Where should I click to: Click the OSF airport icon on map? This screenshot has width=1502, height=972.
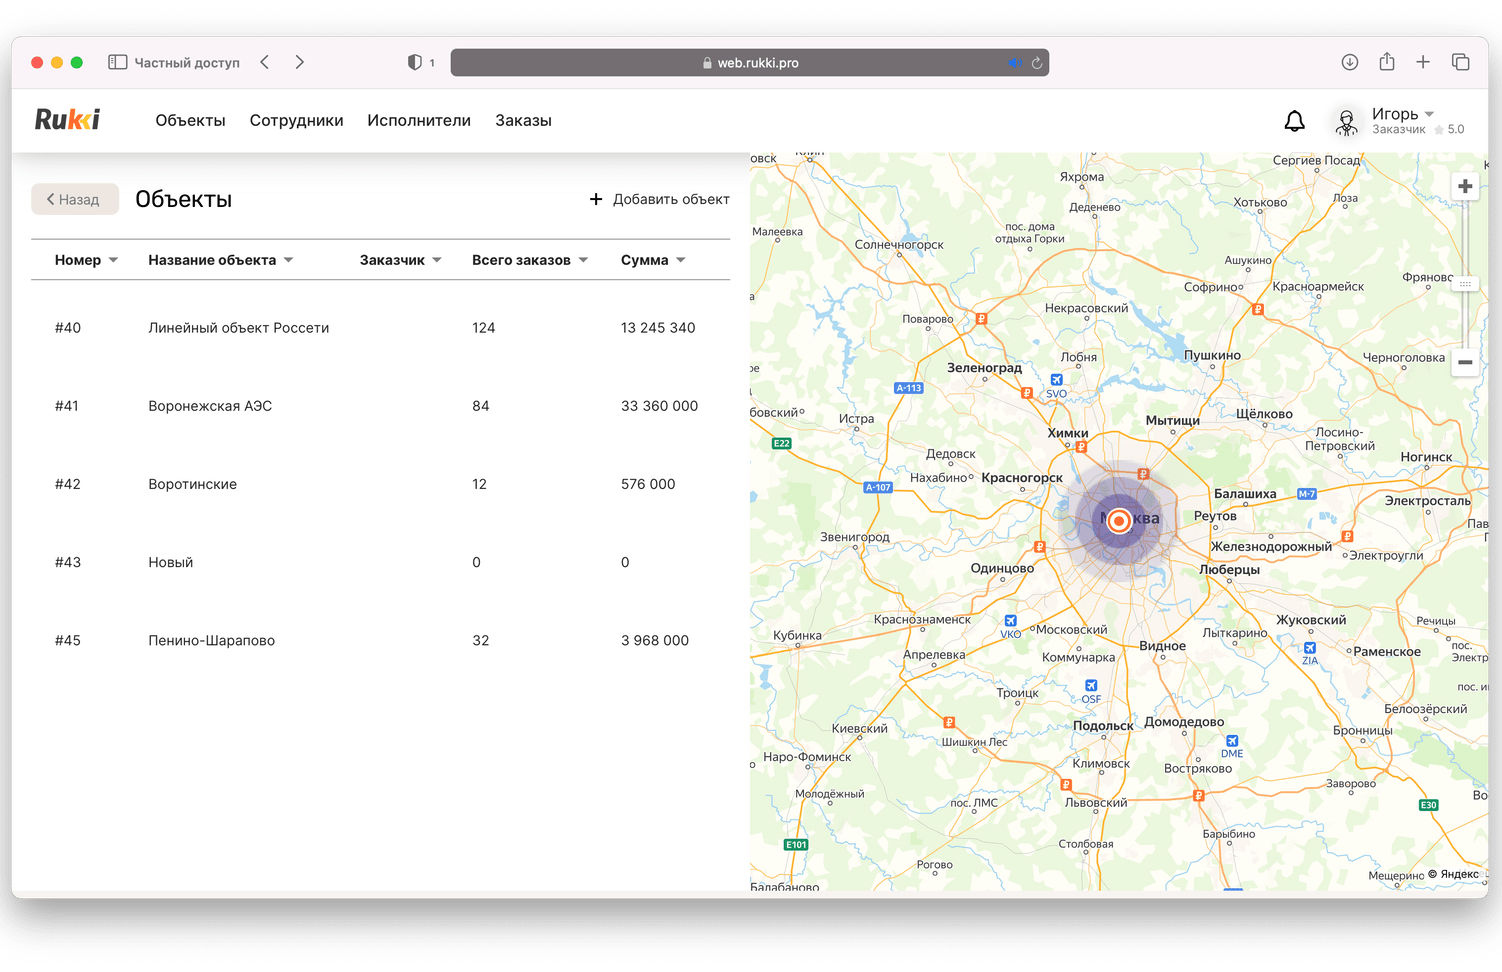[1091, 686]
